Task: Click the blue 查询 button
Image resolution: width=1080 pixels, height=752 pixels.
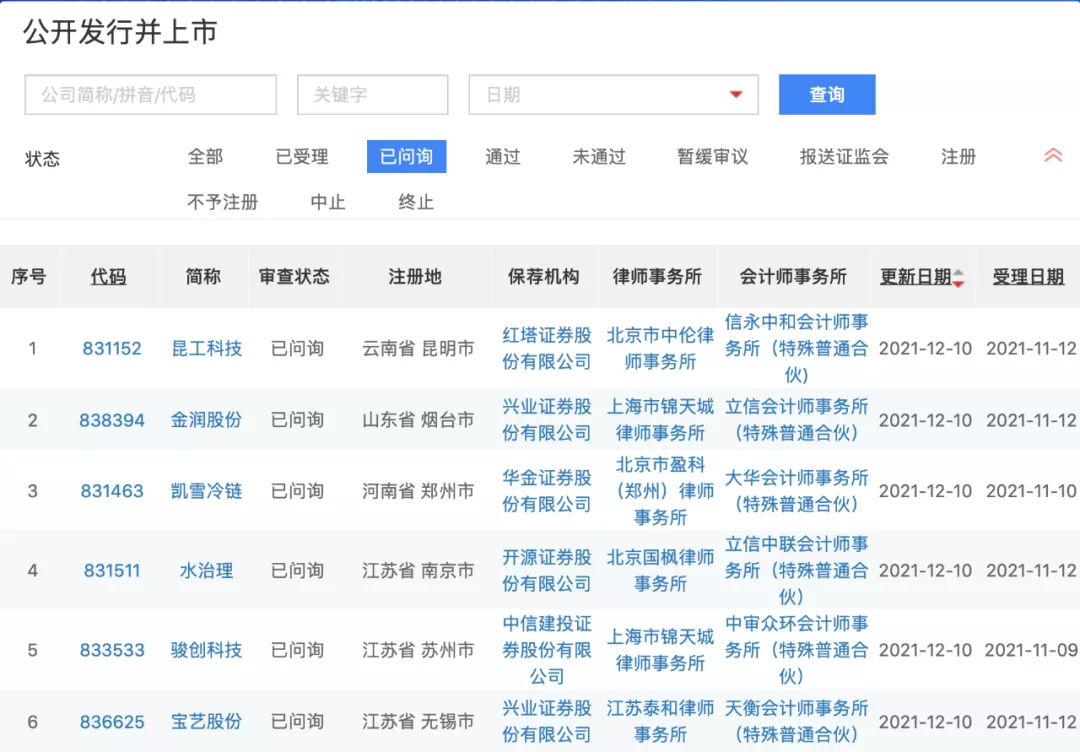Action: [x=827, y=94]
